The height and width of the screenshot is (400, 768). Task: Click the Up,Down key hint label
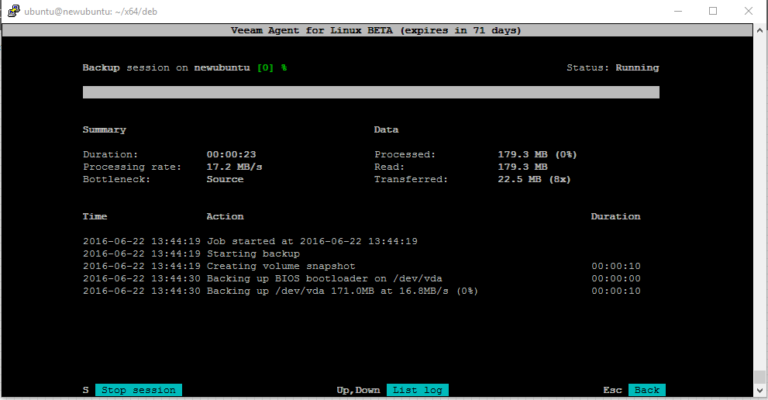pos(358,390)
